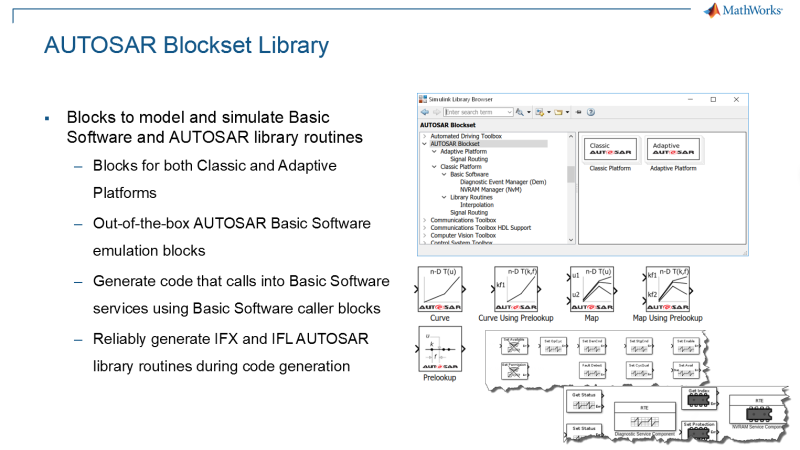Click the library tree scrollbar down arrow
The height and width of the screenshot is (450, 800).
click(x=571, y=240)
